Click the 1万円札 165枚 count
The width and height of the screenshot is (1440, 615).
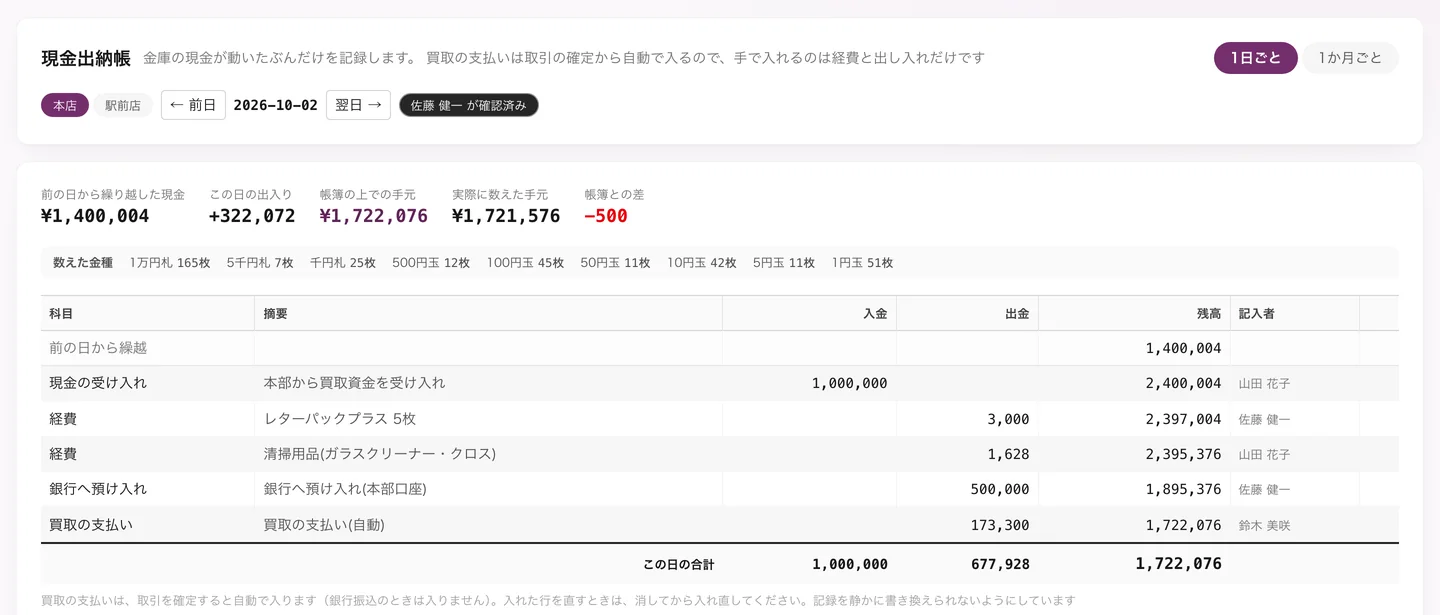[170, 263]
